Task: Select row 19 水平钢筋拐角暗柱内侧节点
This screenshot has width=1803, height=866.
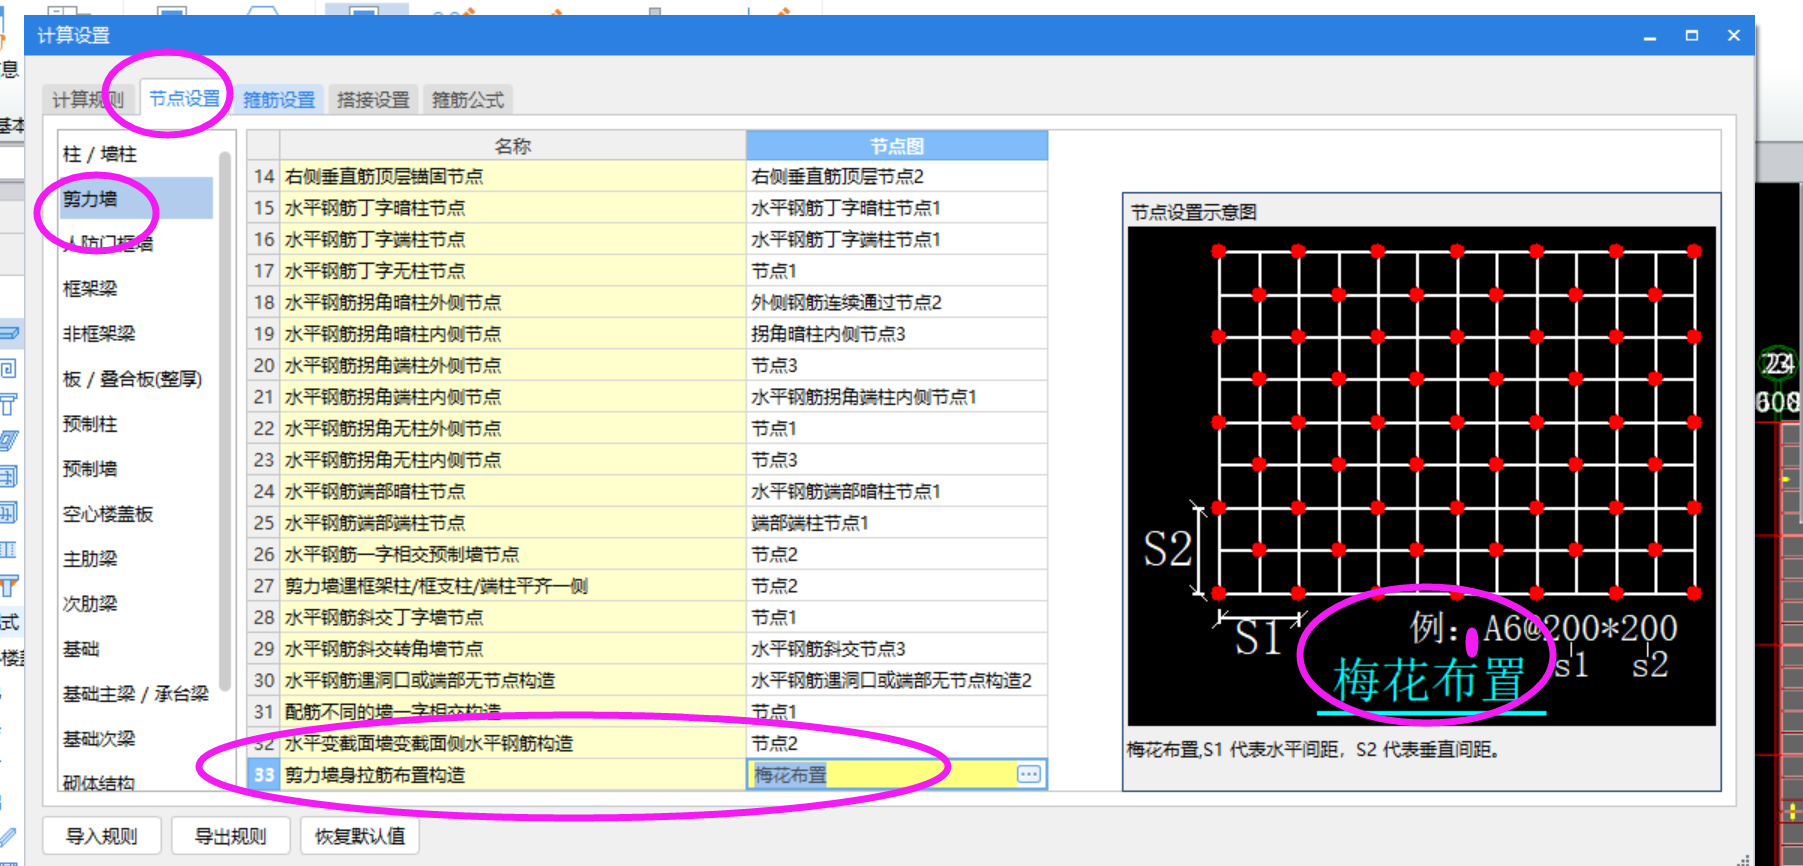Action: point(513,334)
